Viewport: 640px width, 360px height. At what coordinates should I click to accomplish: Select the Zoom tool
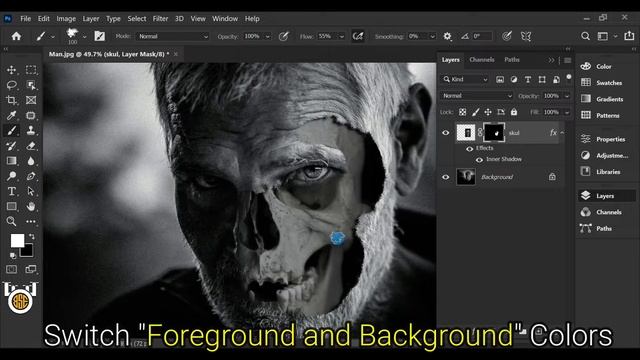(x=11, y=221)
